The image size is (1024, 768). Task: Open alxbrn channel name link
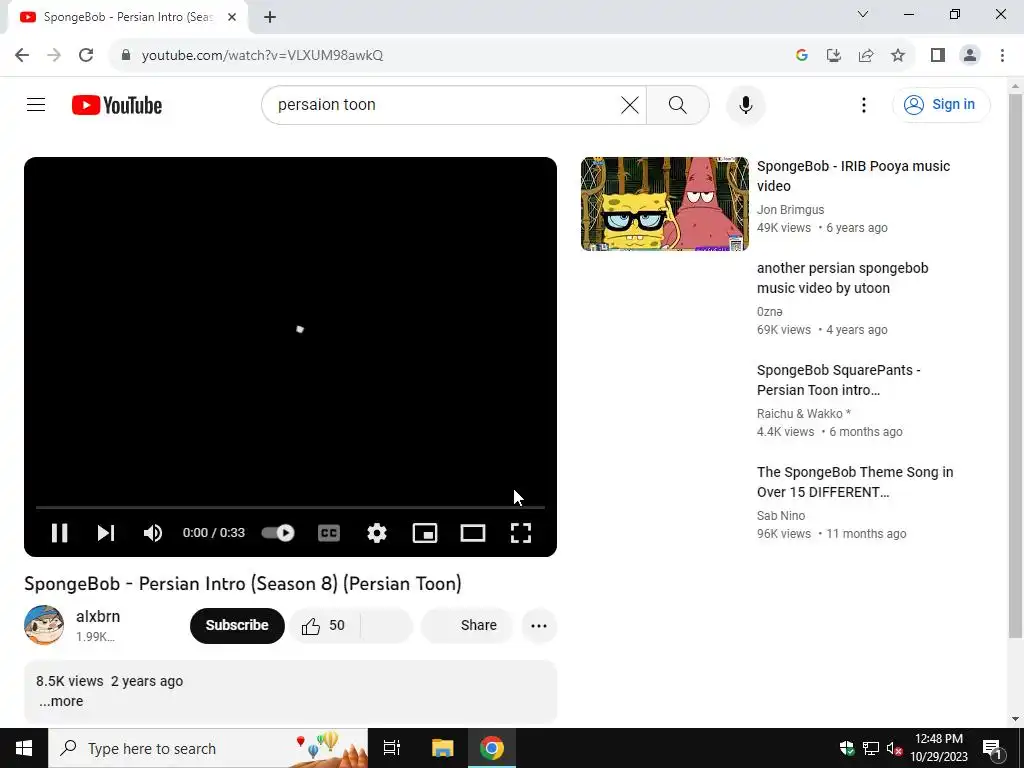click(98, 616)
